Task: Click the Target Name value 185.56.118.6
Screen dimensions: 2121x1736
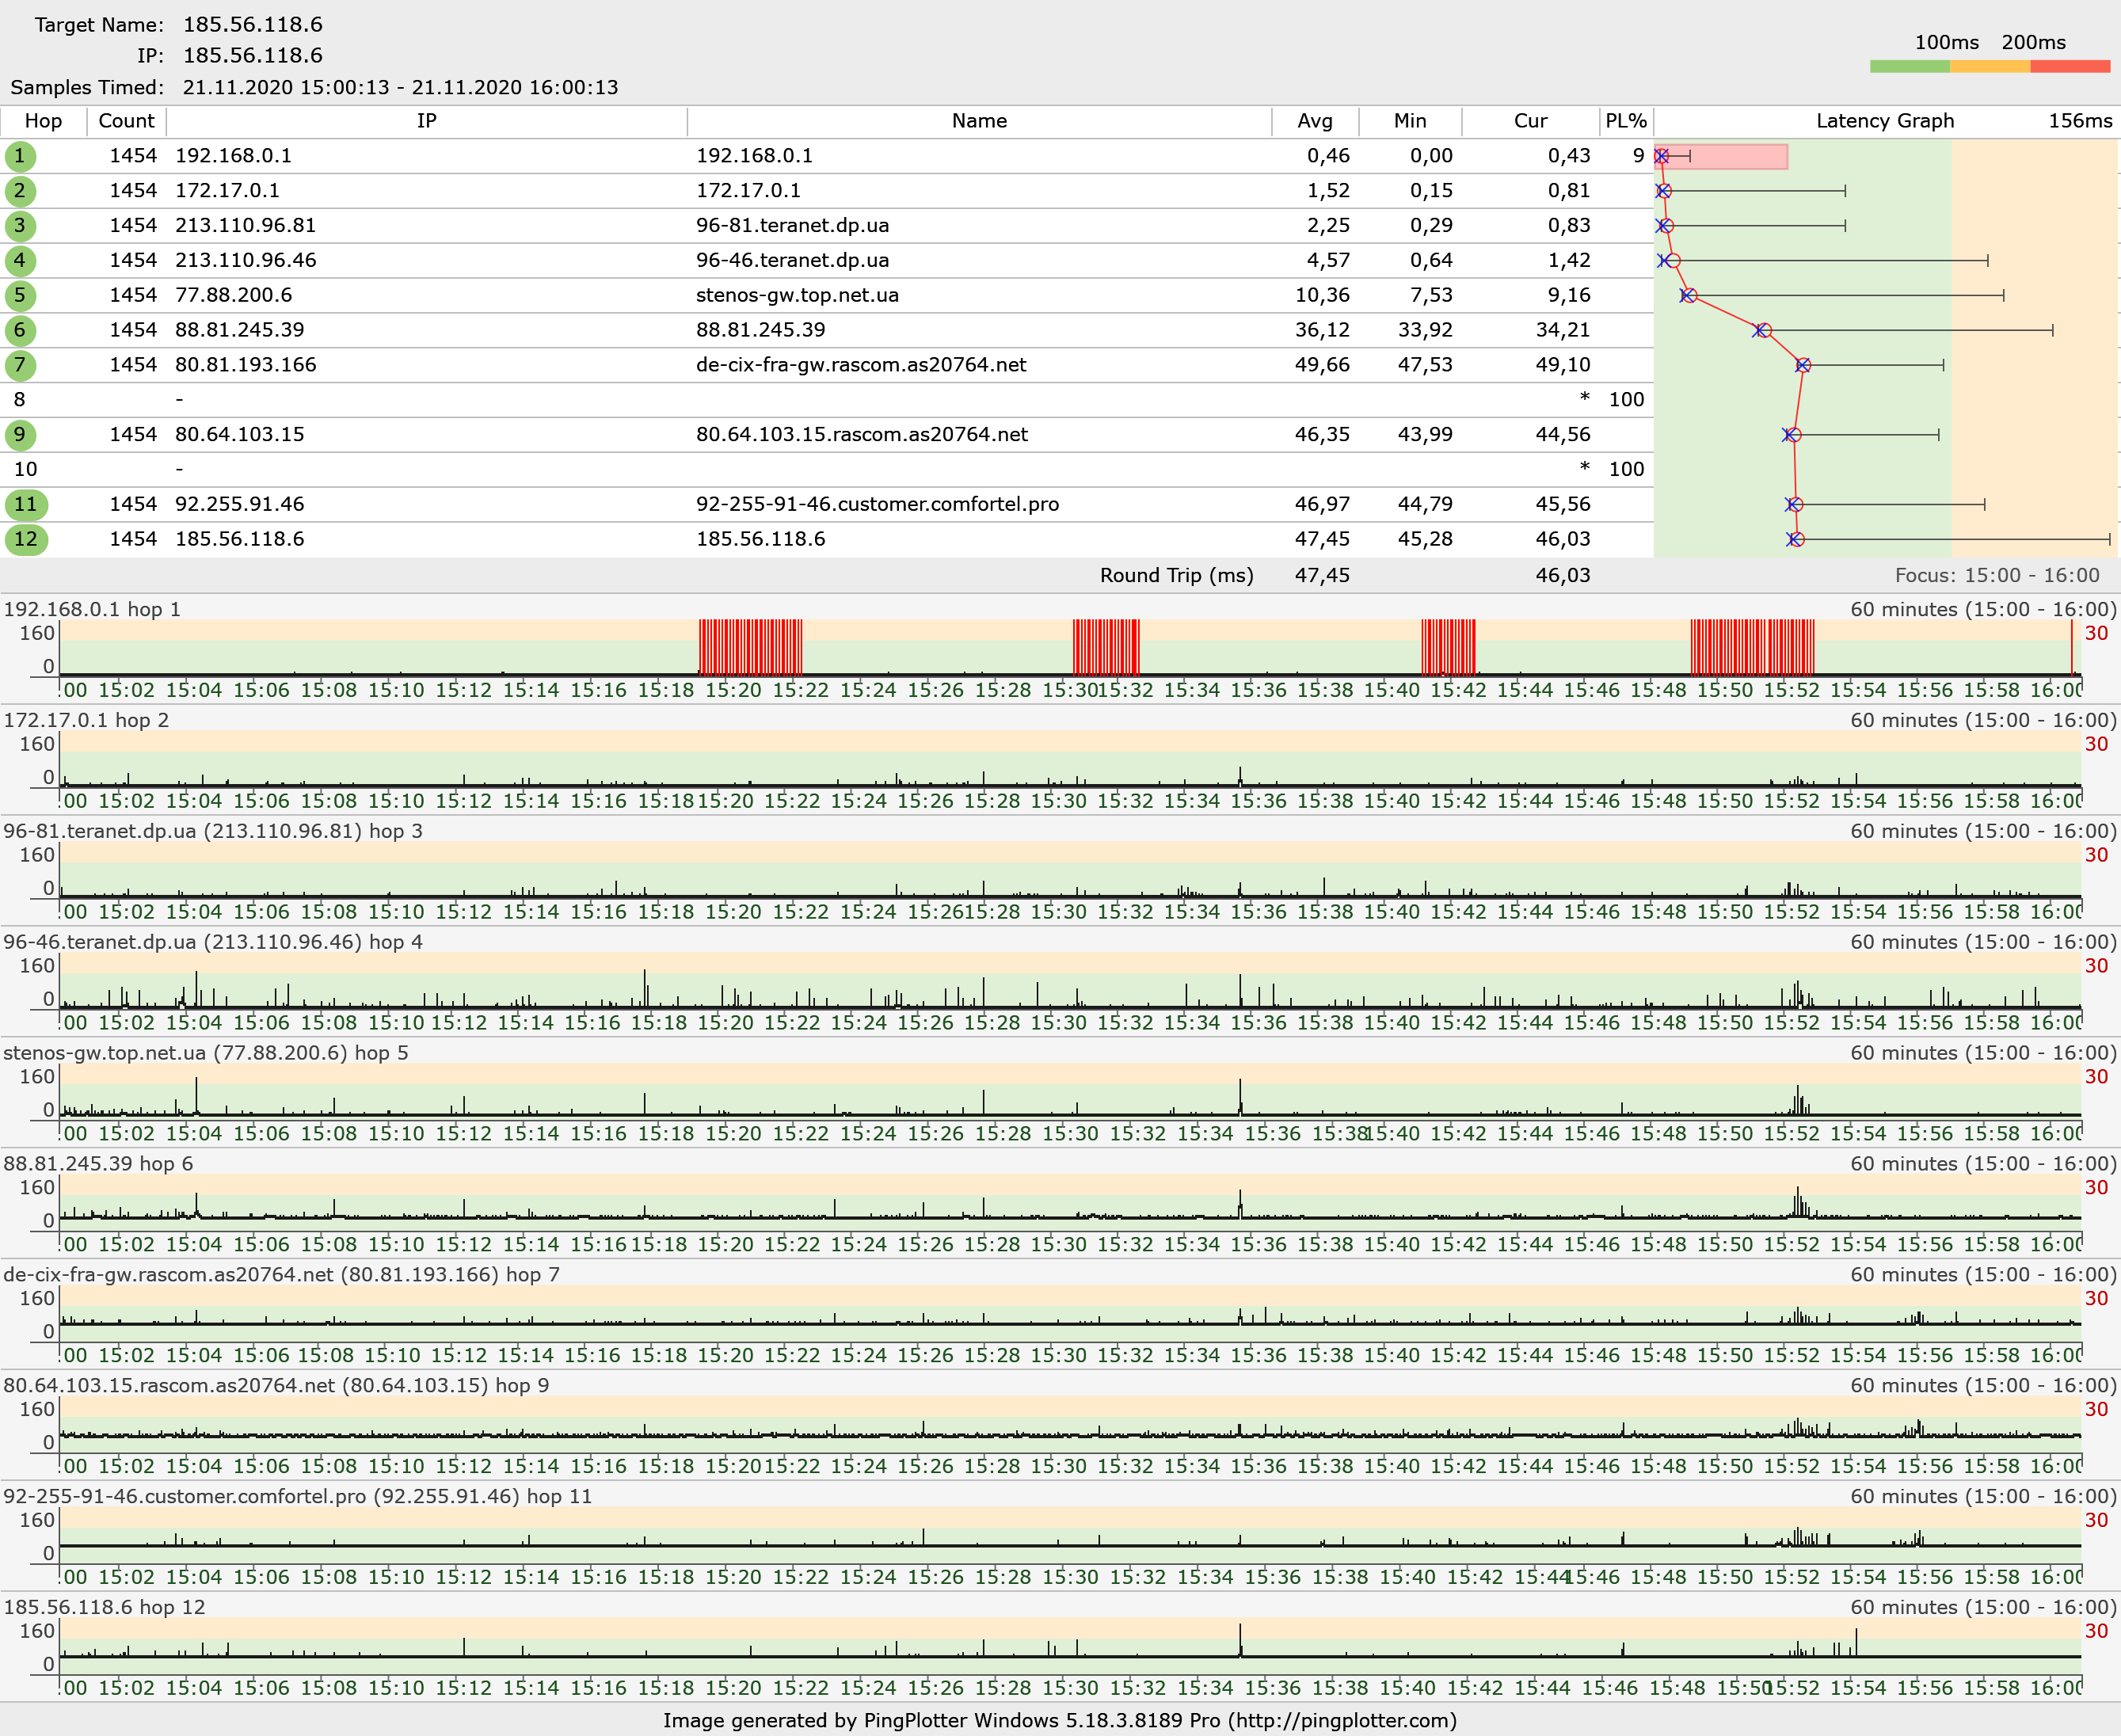Action: [x=253, y=25]
